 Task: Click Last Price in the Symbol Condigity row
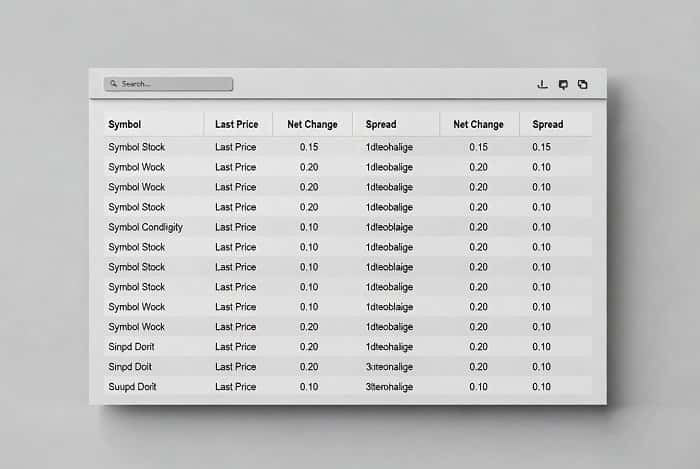(x=235, y=227)
